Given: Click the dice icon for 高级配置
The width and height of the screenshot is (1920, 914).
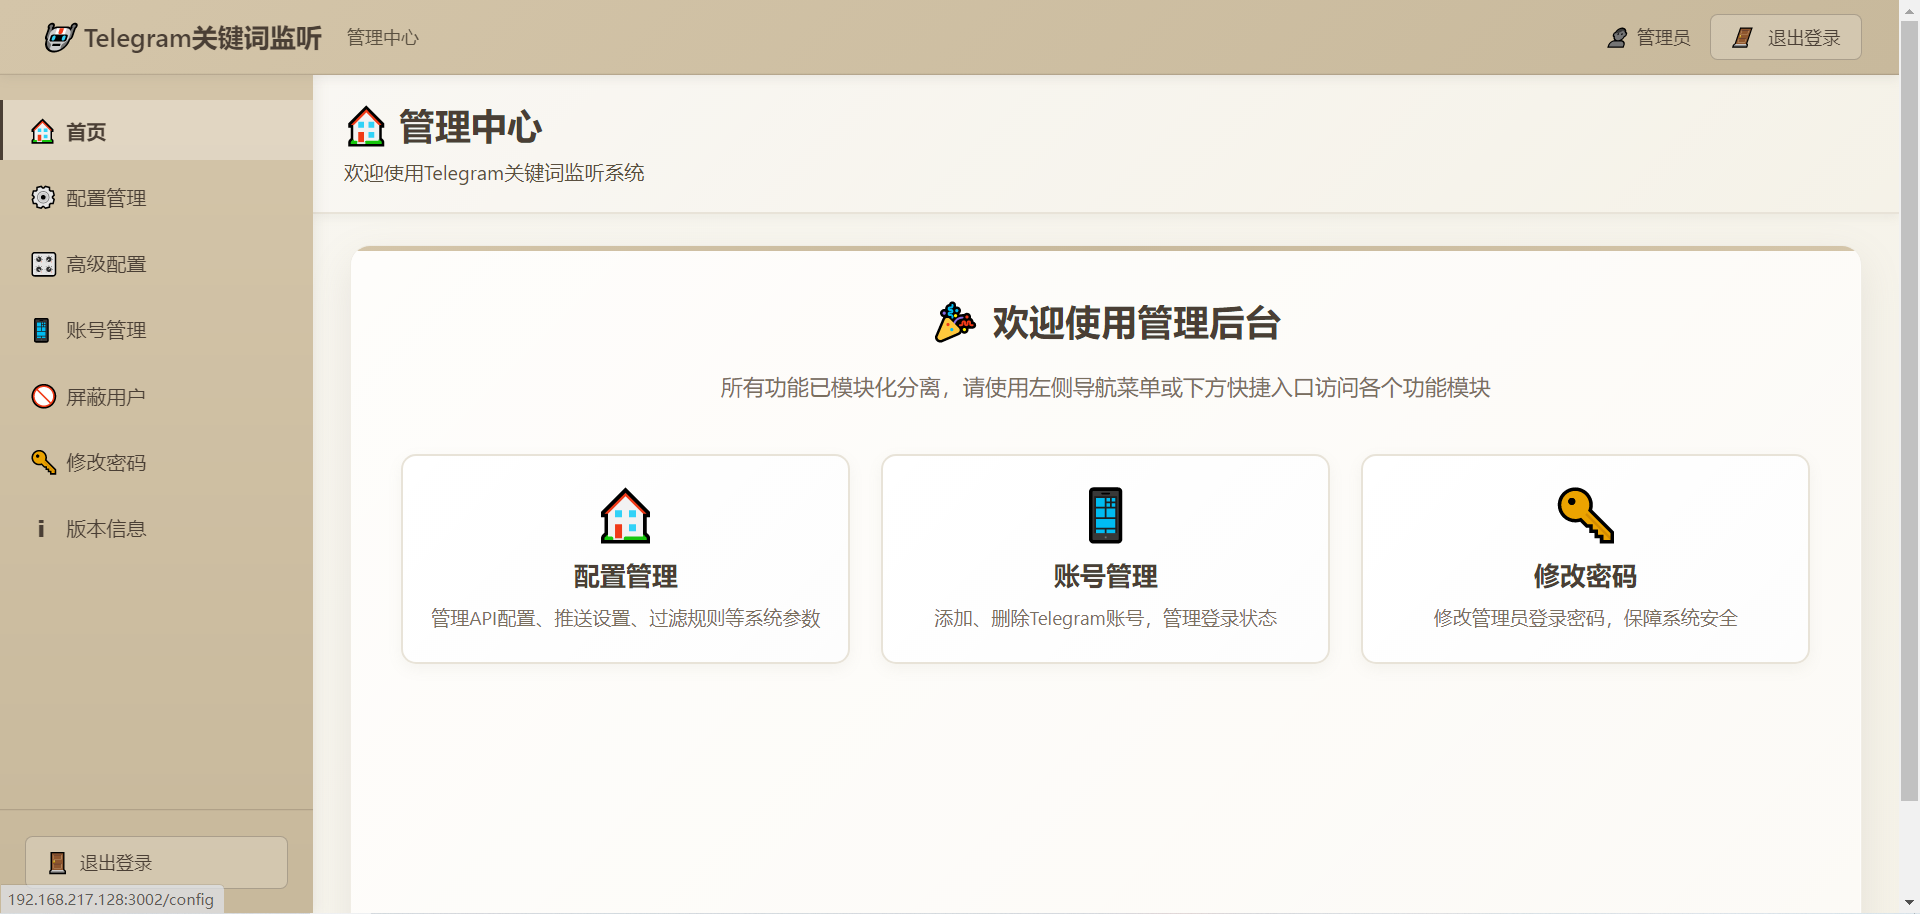Looking at the screenshot, I should (43, 264).
